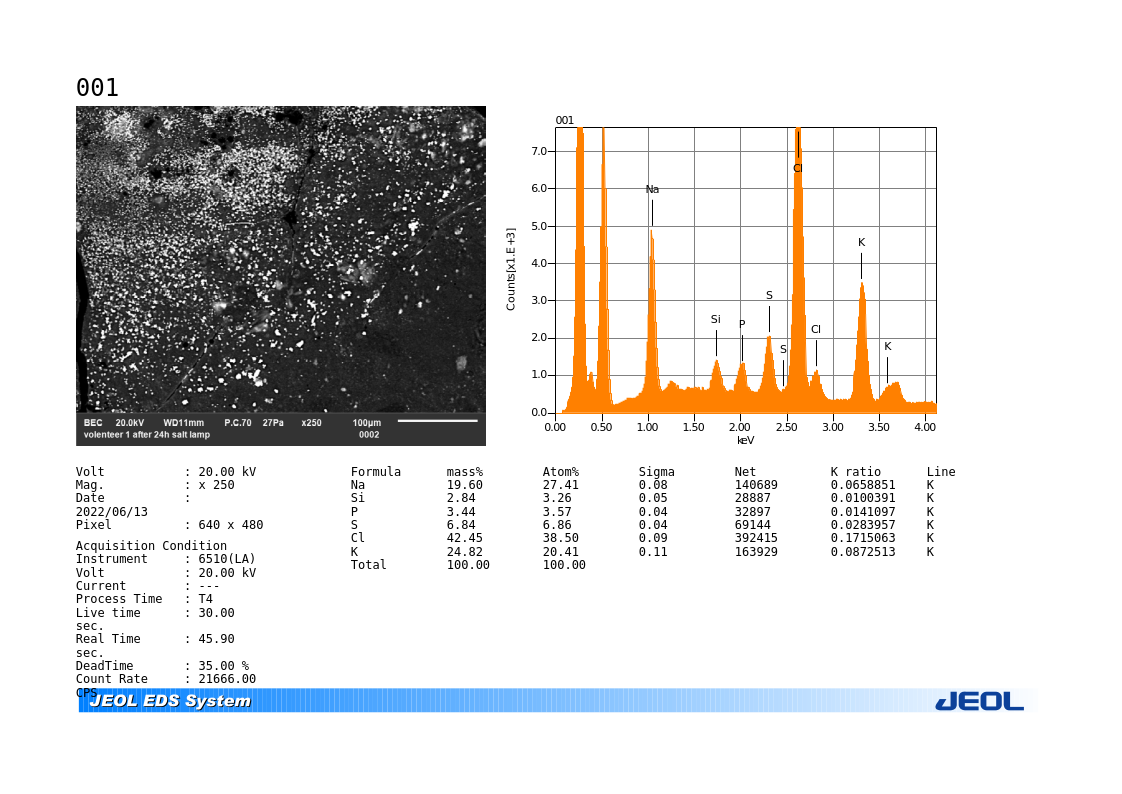The width and height of the screenshot is (1122, 794).
Task: Click the 100µm scale bar on micrograph
Action: (437, 421)
